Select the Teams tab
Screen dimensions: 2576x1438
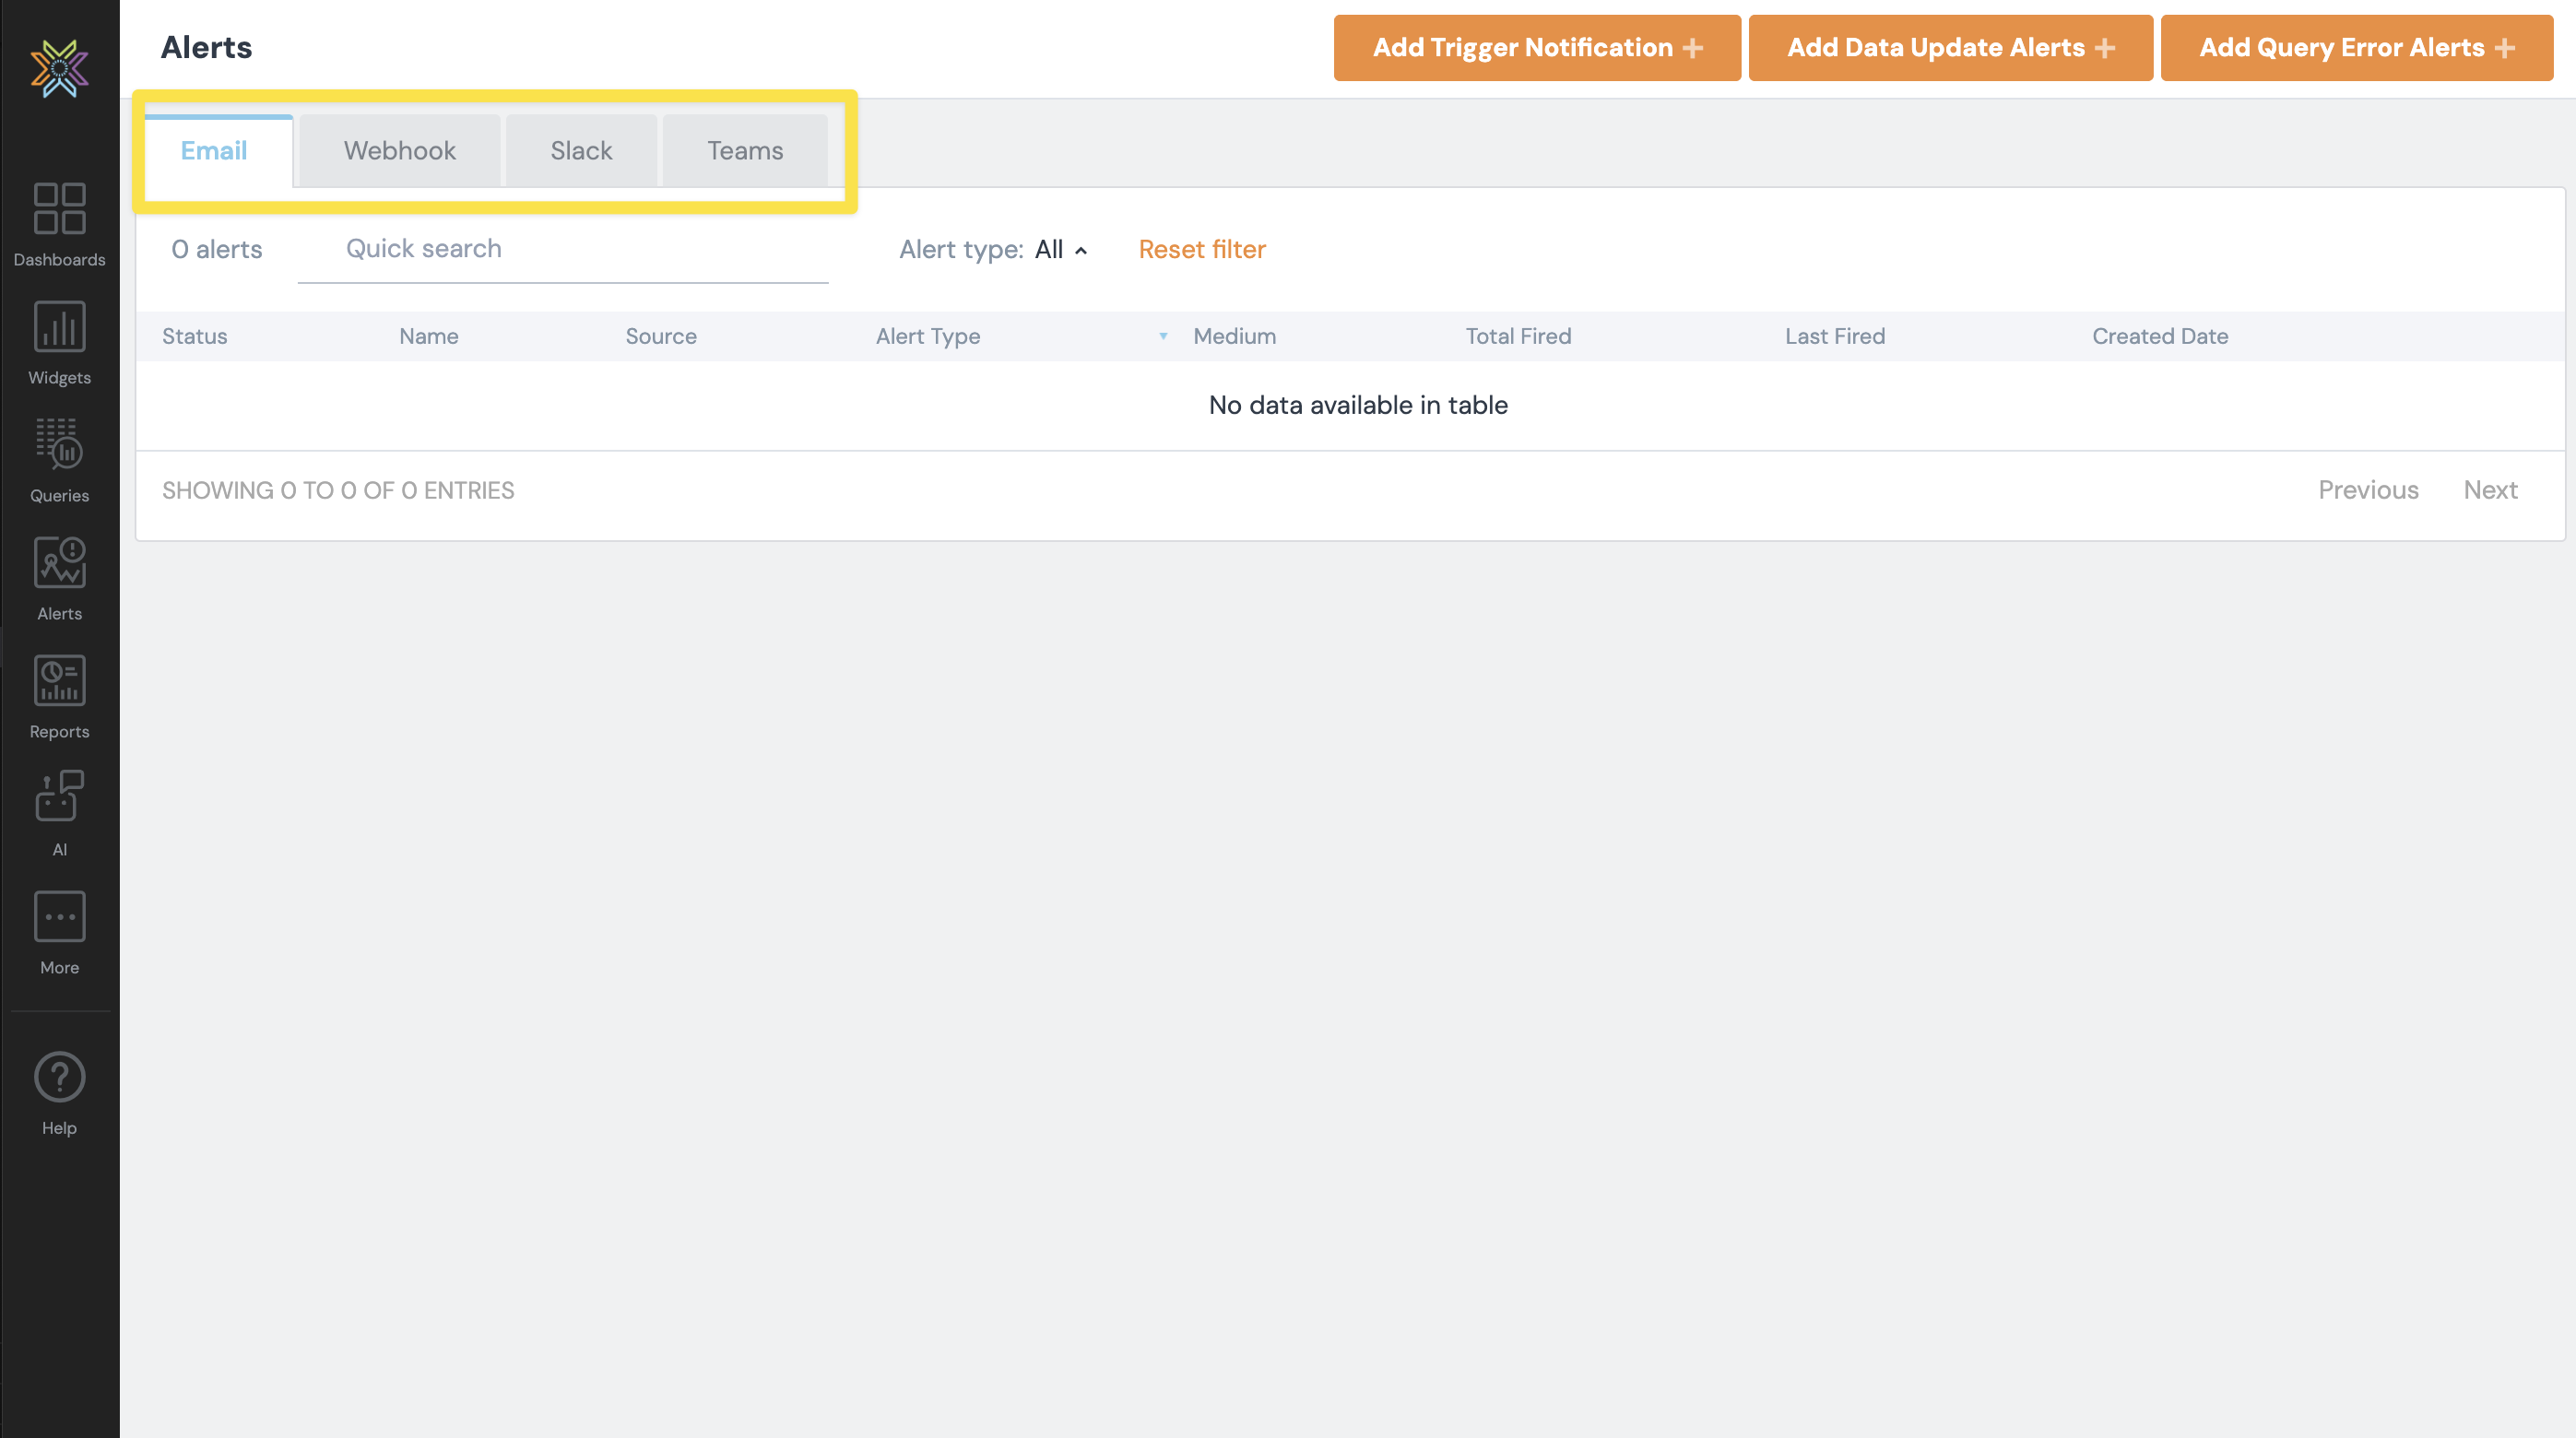tap(745, 151)
